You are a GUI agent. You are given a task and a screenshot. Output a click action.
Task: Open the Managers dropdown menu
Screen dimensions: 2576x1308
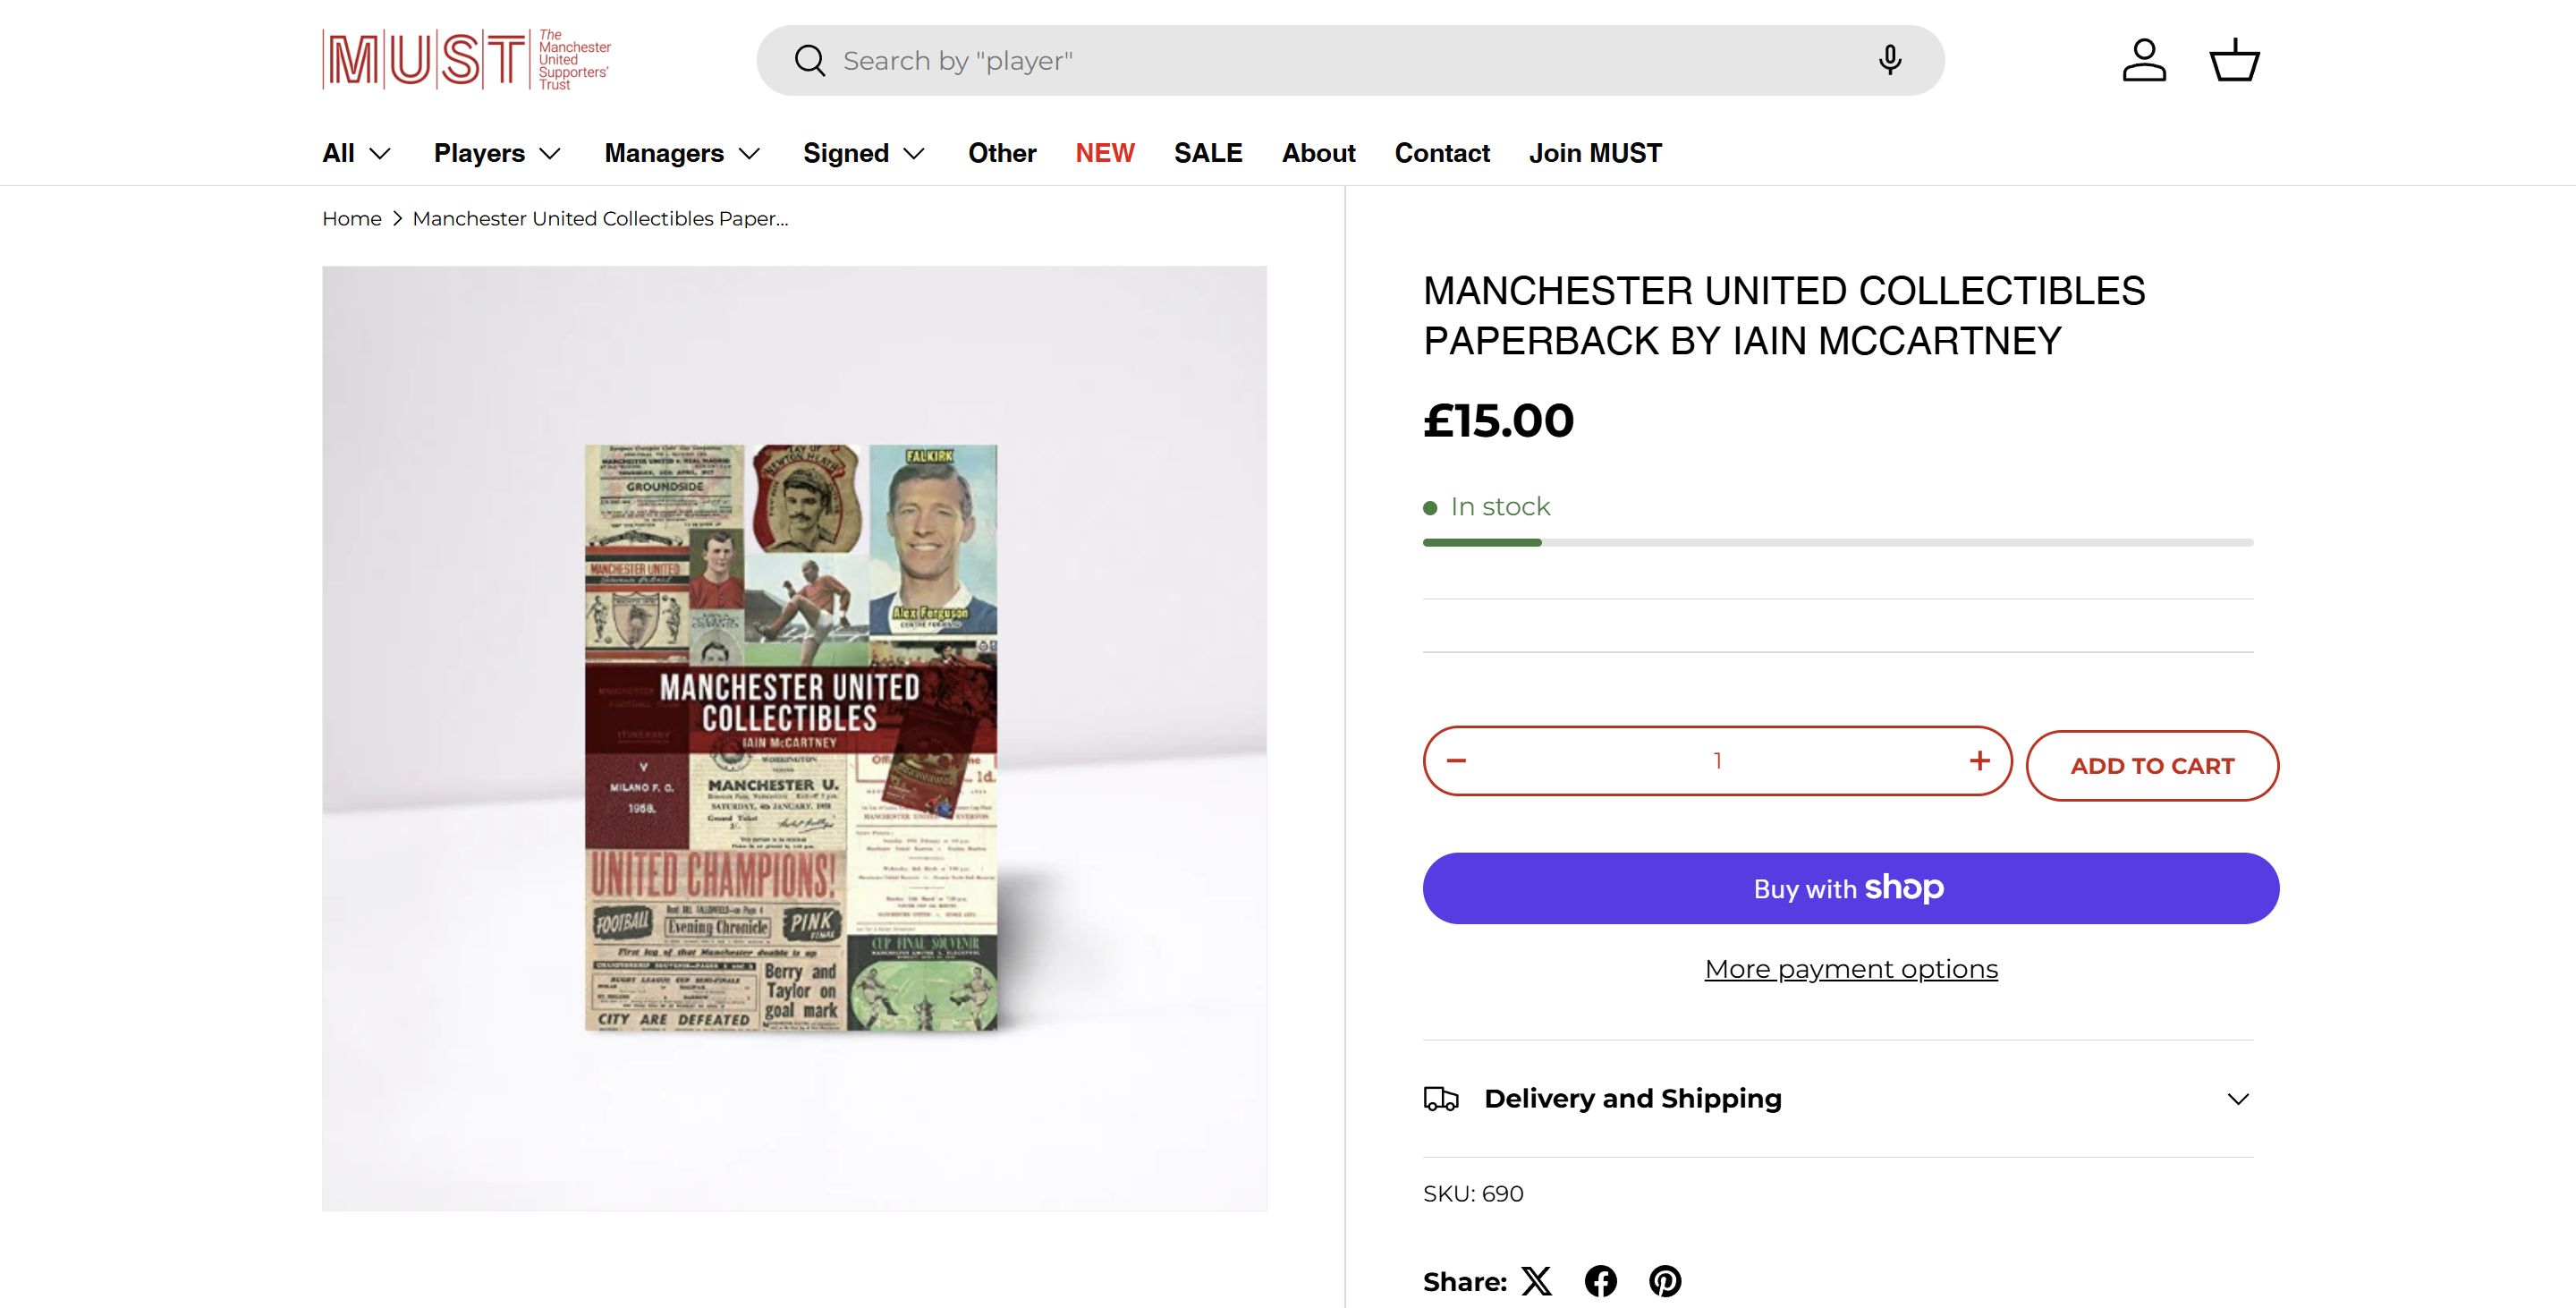tap(682, 153)
